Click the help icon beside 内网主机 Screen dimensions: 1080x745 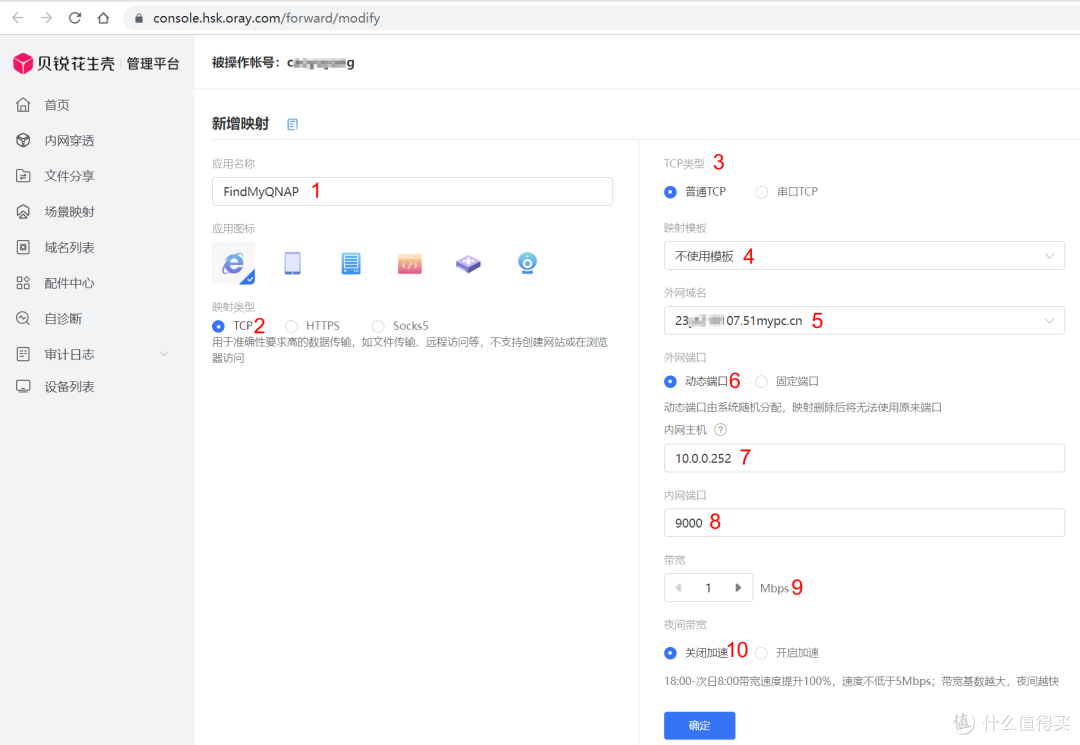(x=721, y=430)
